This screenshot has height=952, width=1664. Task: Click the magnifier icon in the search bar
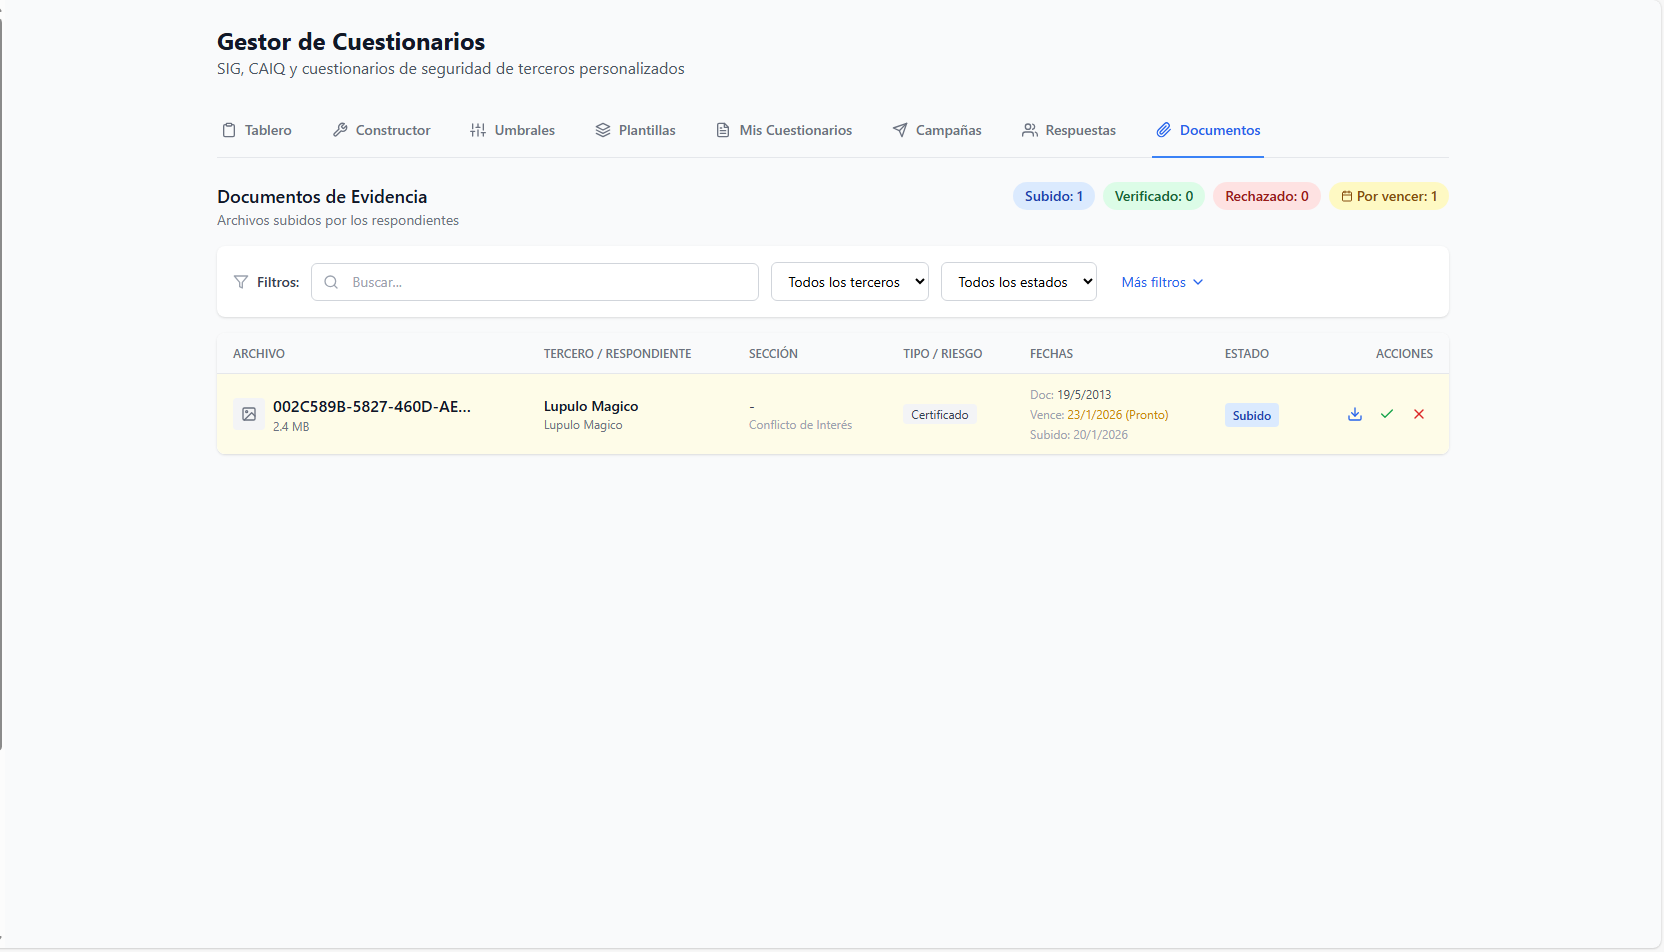click(x=330, y=281)
